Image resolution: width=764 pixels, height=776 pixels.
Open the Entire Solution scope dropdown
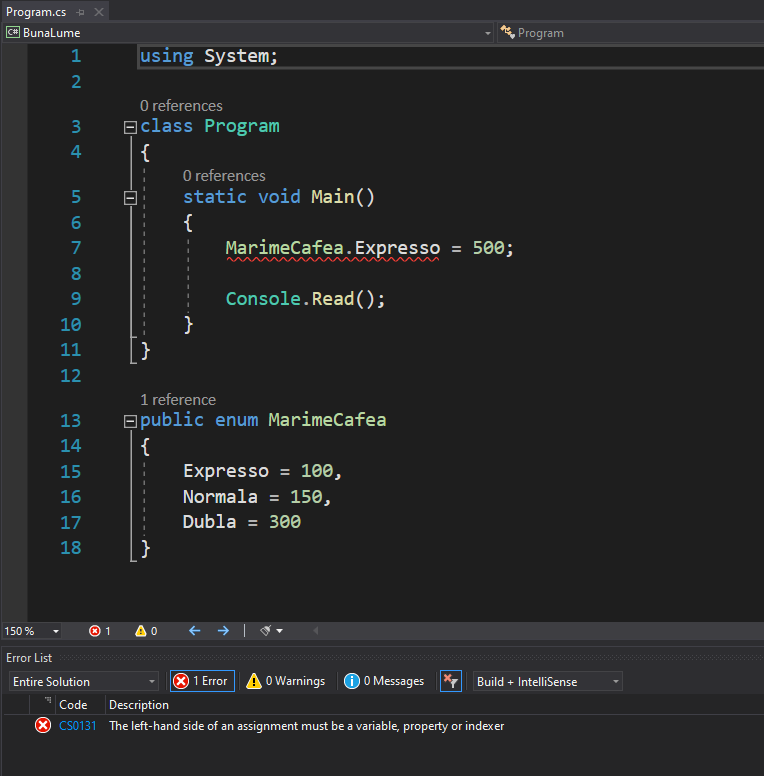click(84, 681)
